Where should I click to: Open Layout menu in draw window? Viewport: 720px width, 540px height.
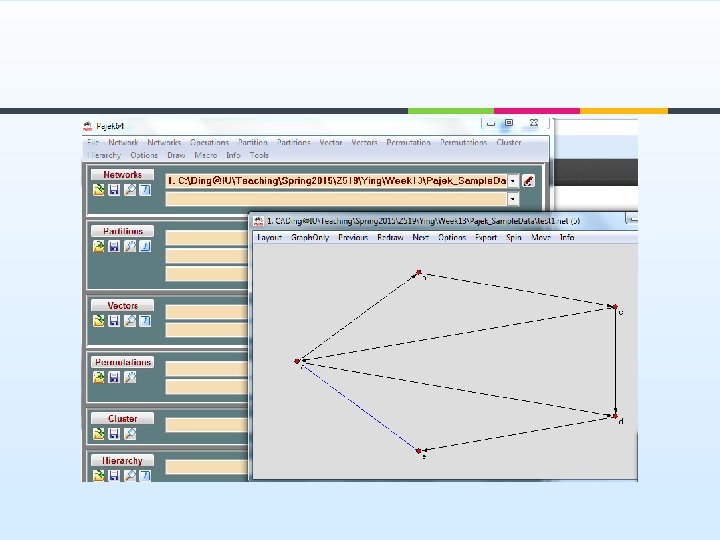(269, 237)
